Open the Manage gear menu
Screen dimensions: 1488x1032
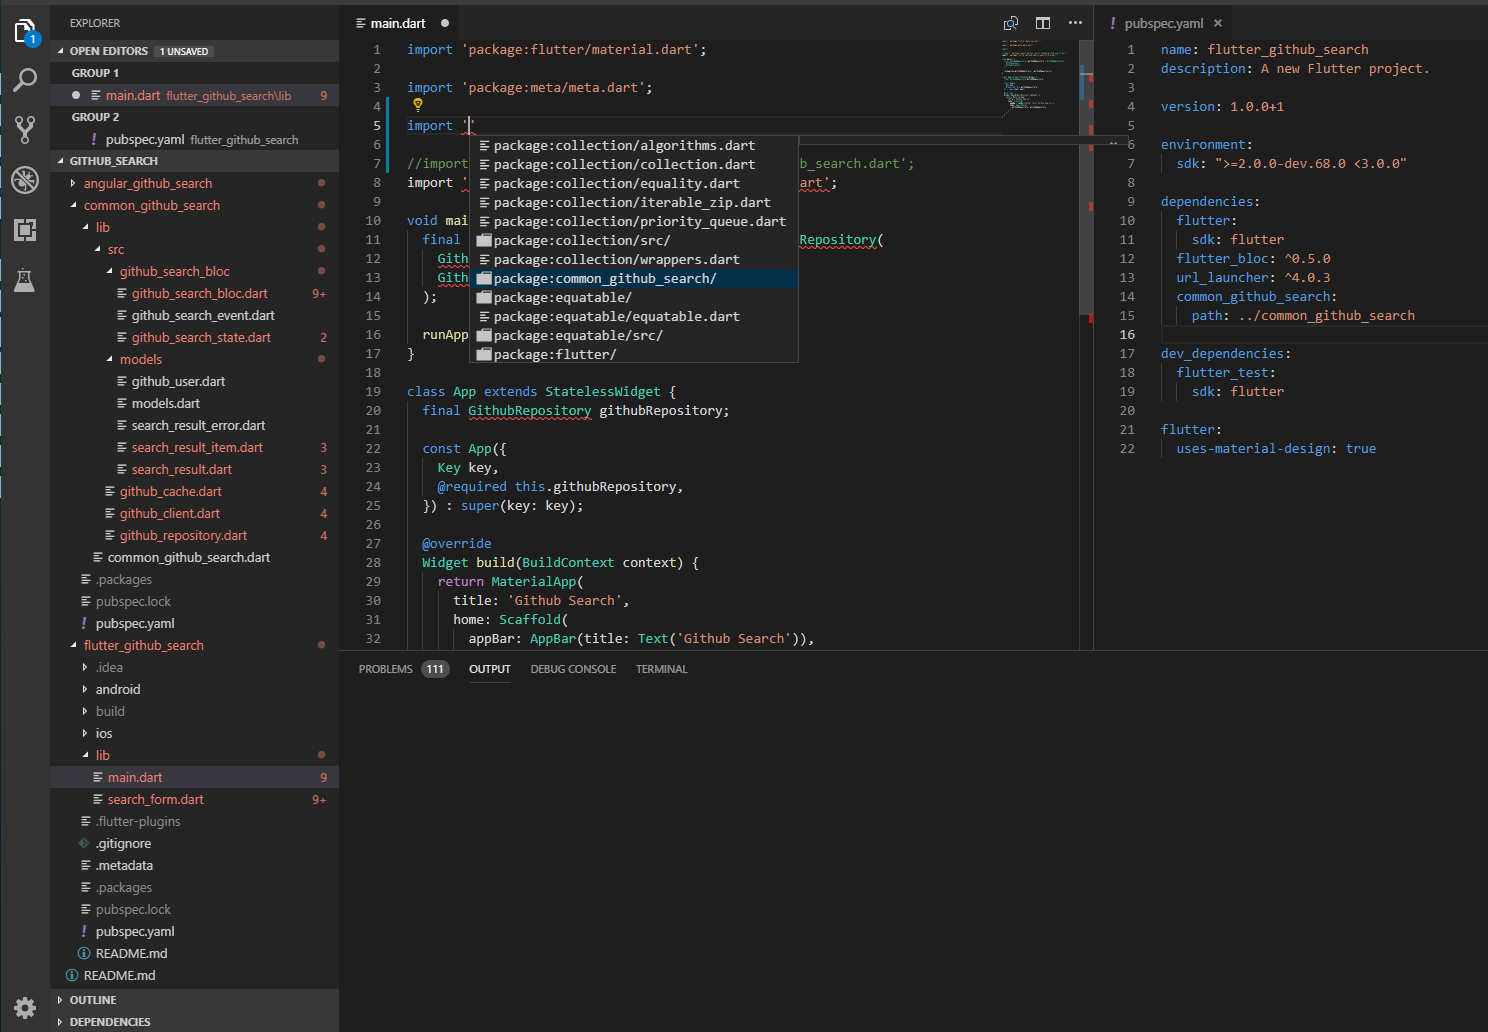[x=25, y=1007]
